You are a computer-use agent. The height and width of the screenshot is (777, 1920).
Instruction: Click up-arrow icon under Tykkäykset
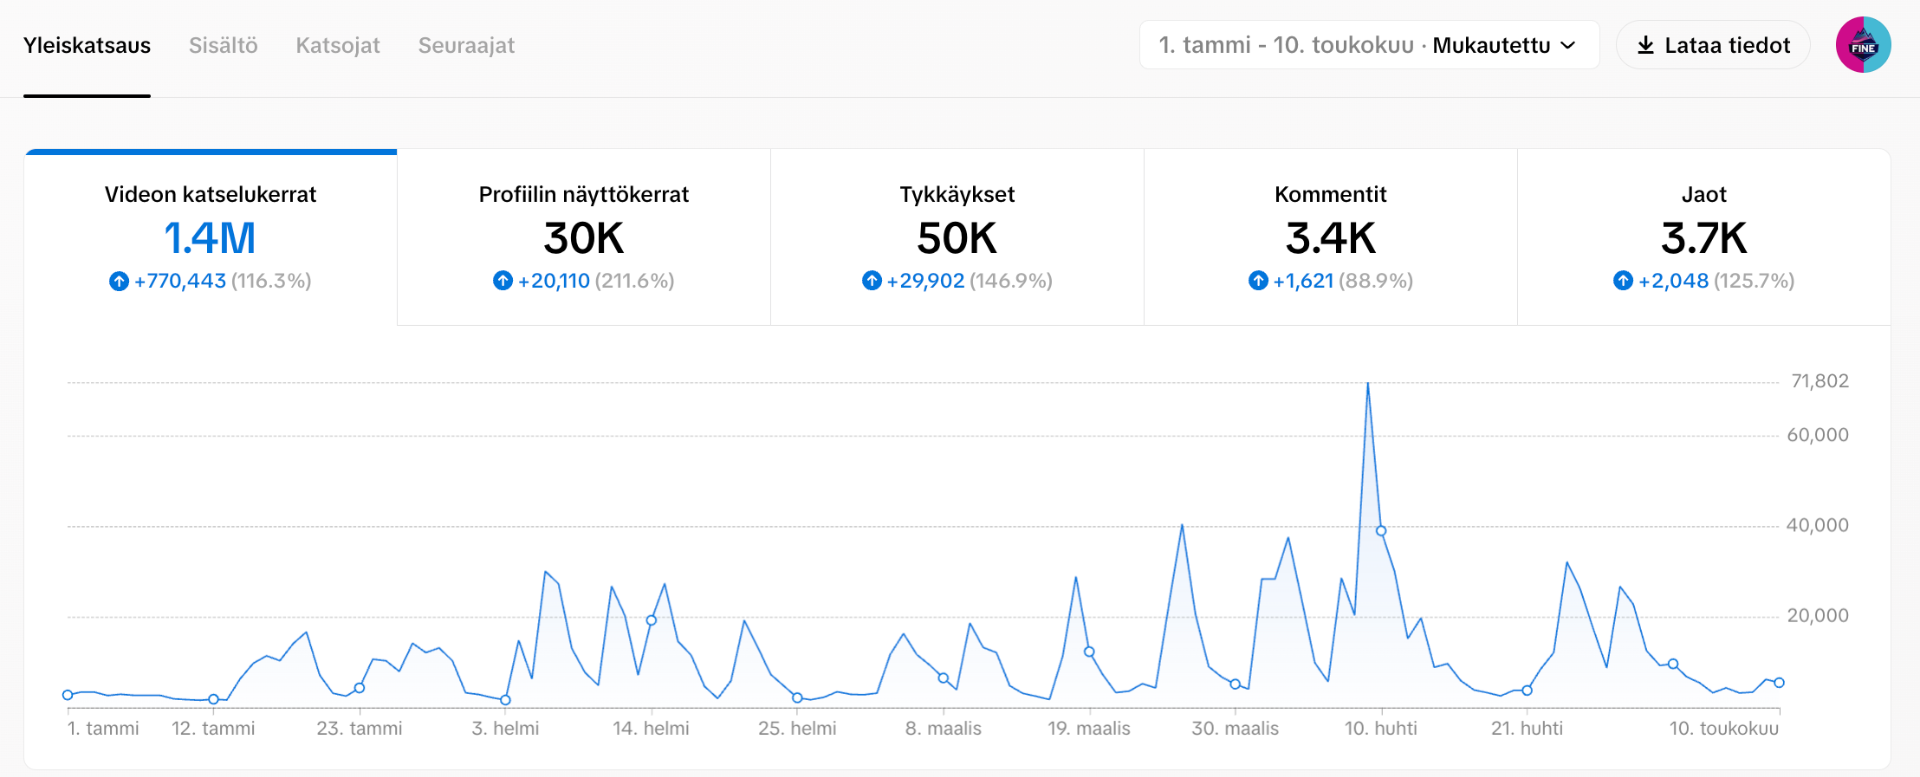(872, 281)
